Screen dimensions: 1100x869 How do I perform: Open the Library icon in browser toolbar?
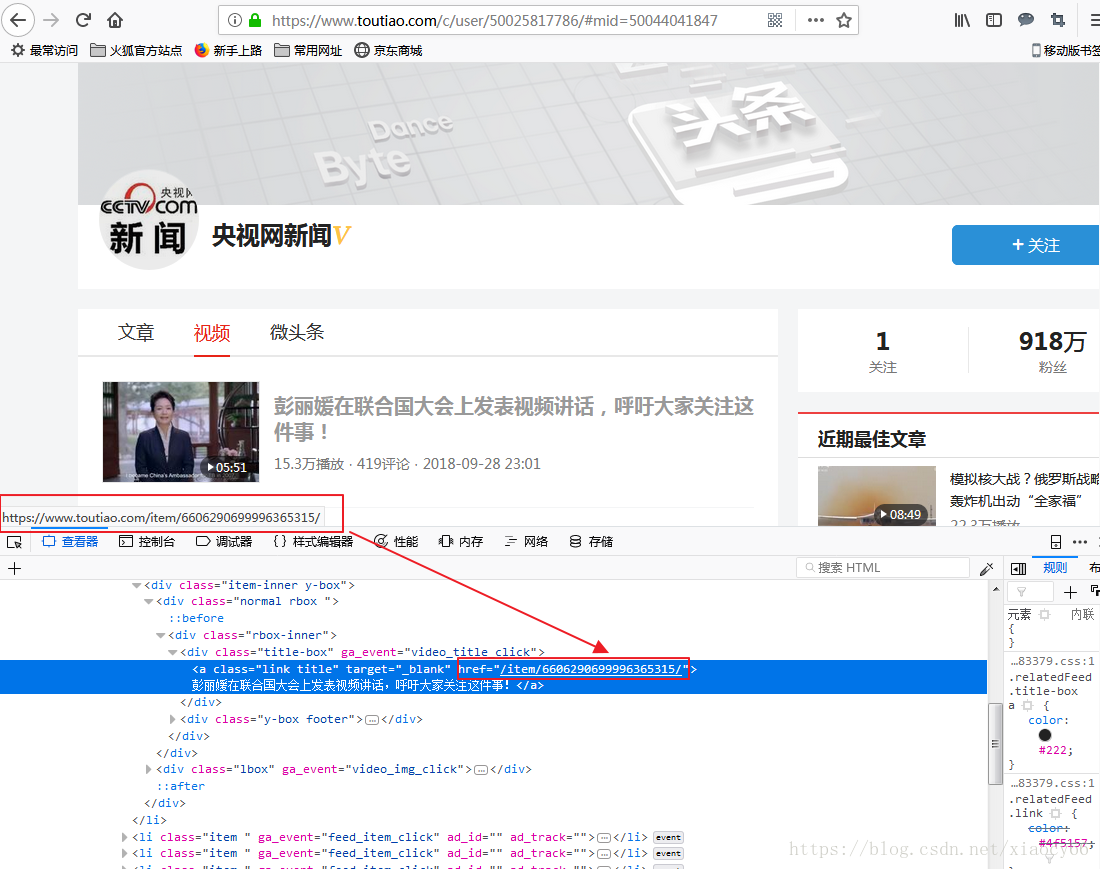pyautogui.click(x=962, y=20)
